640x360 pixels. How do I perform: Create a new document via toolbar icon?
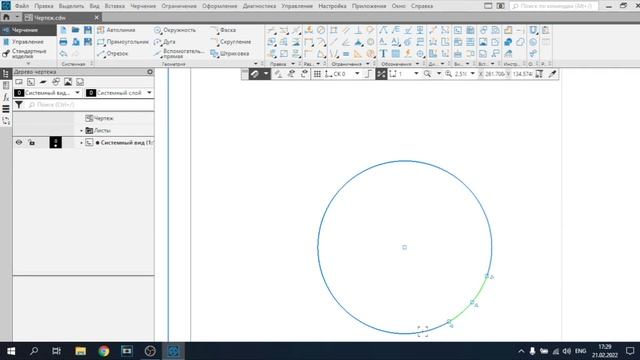click(x=63, y=30)
